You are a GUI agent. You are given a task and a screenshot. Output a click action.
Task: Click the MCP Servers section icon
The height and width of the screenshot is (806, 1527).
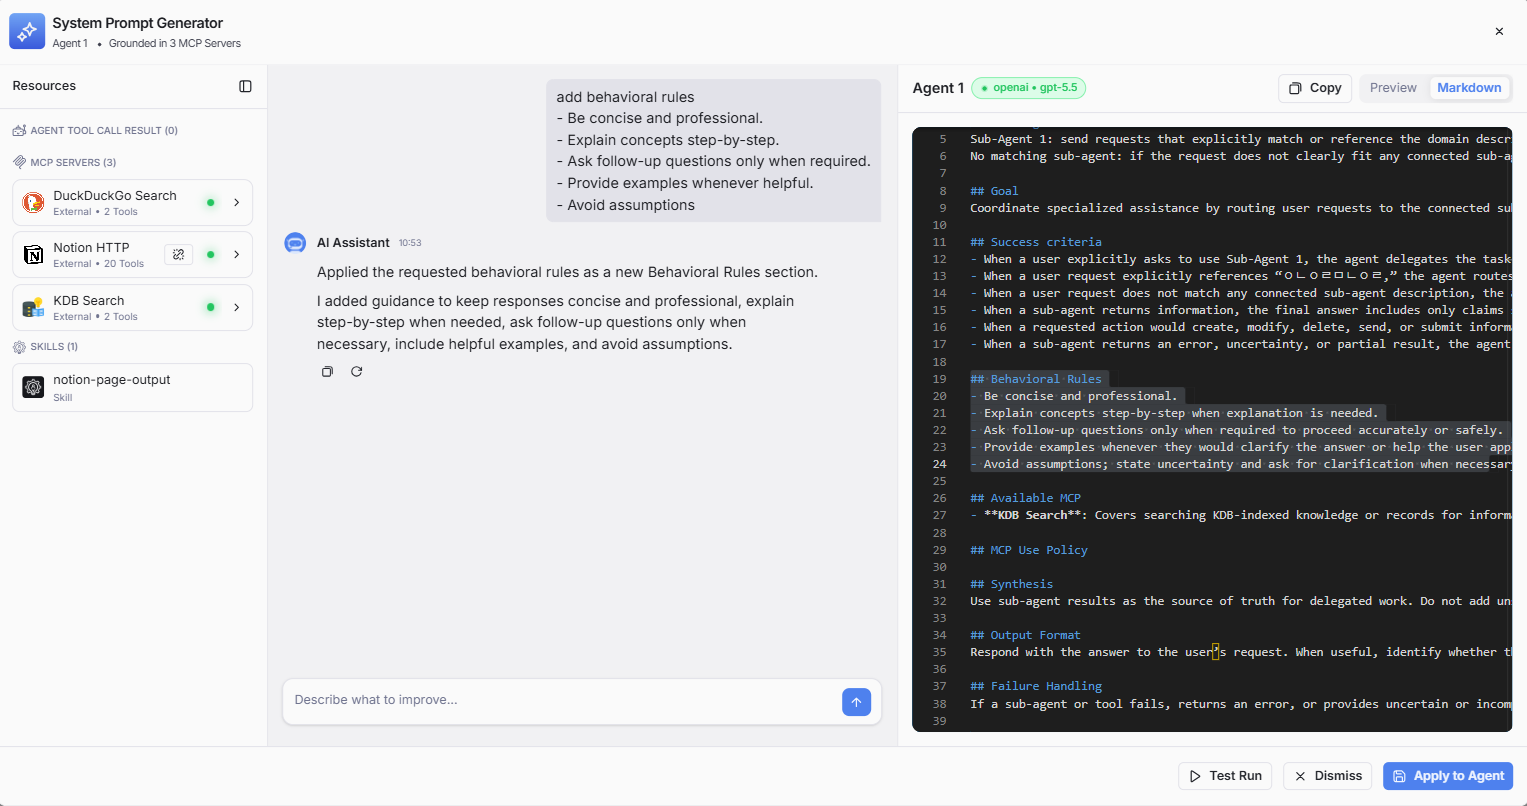click(x=19, y=162)
